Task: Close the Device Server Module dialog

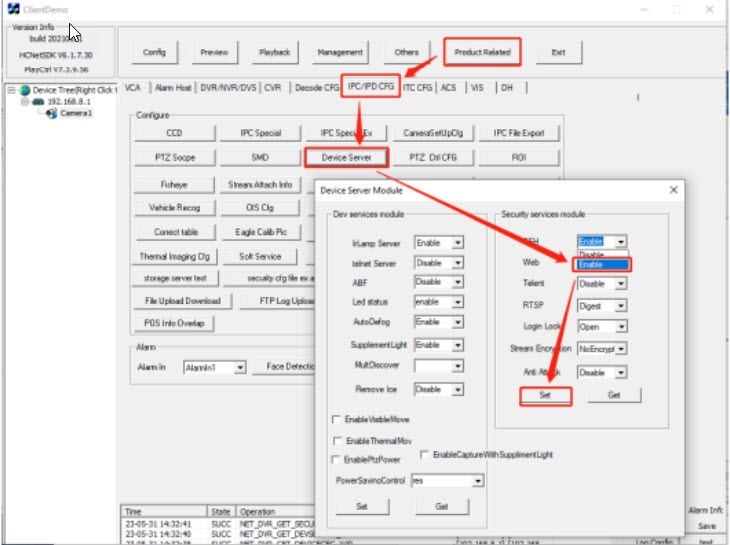Action: tap(673, 190)
